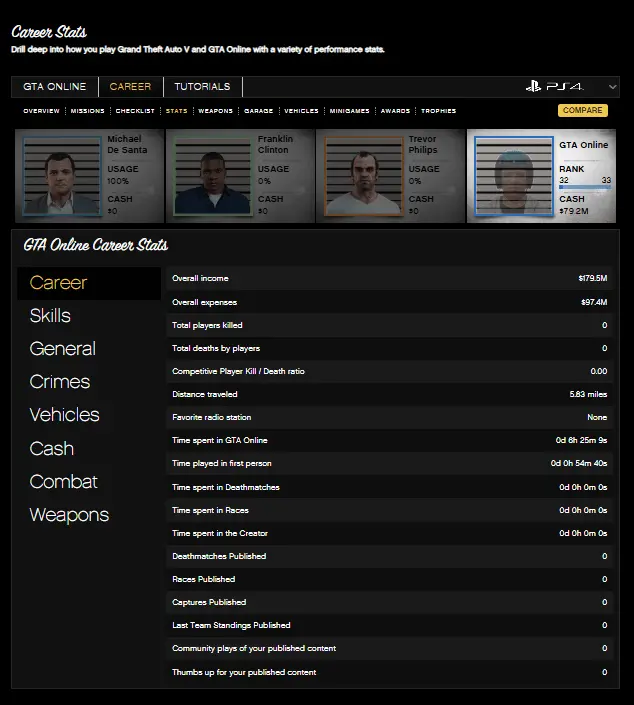634x705 pixels.
Task: Switch to the CAREER tab
Action: 130,87
